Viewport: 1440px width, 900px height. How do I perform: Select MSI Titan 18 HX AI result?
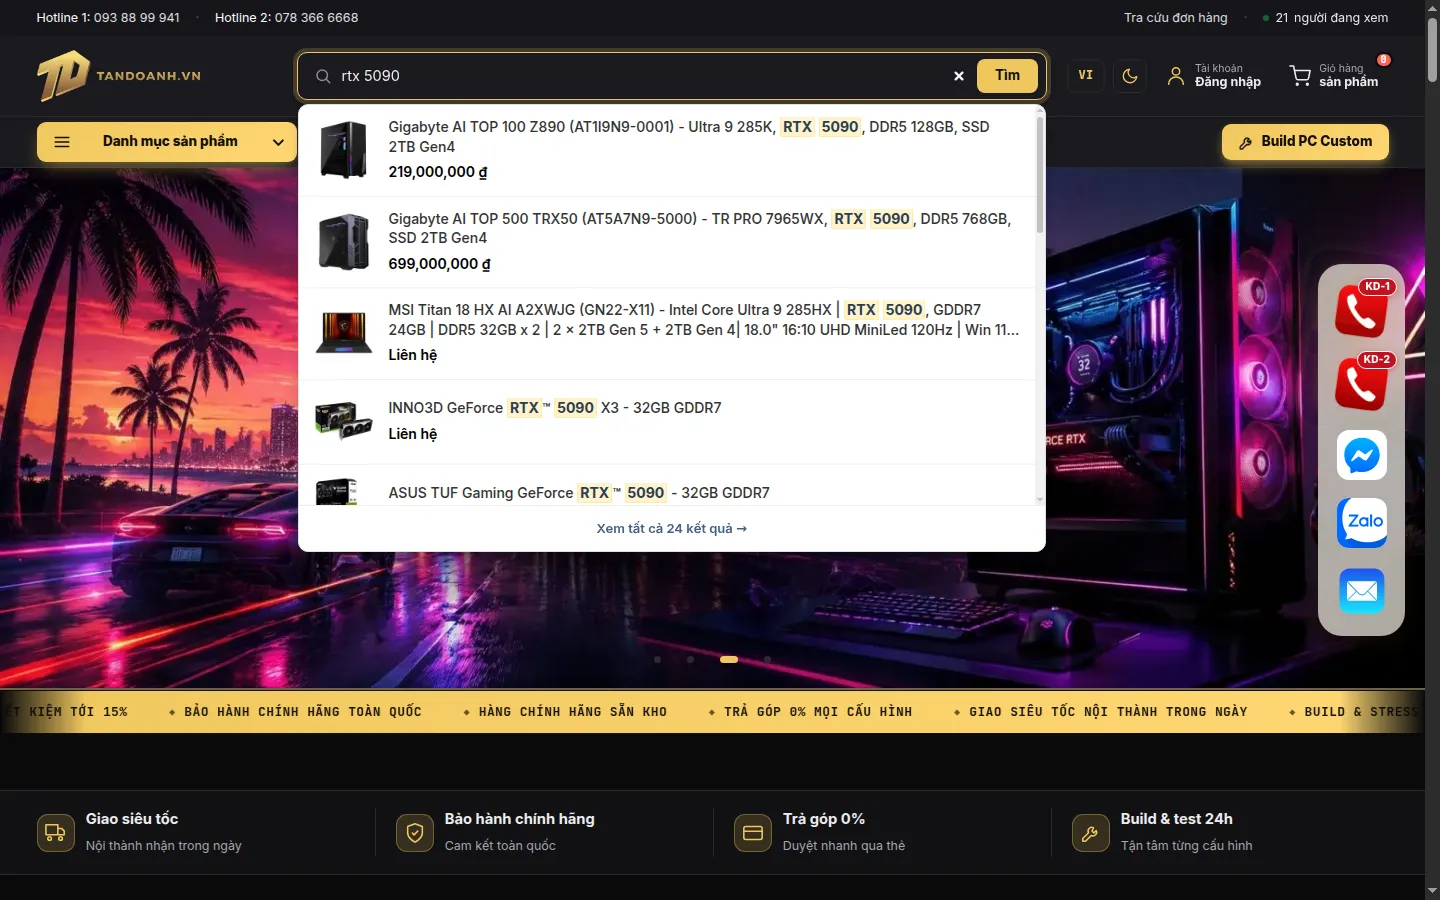667,333
